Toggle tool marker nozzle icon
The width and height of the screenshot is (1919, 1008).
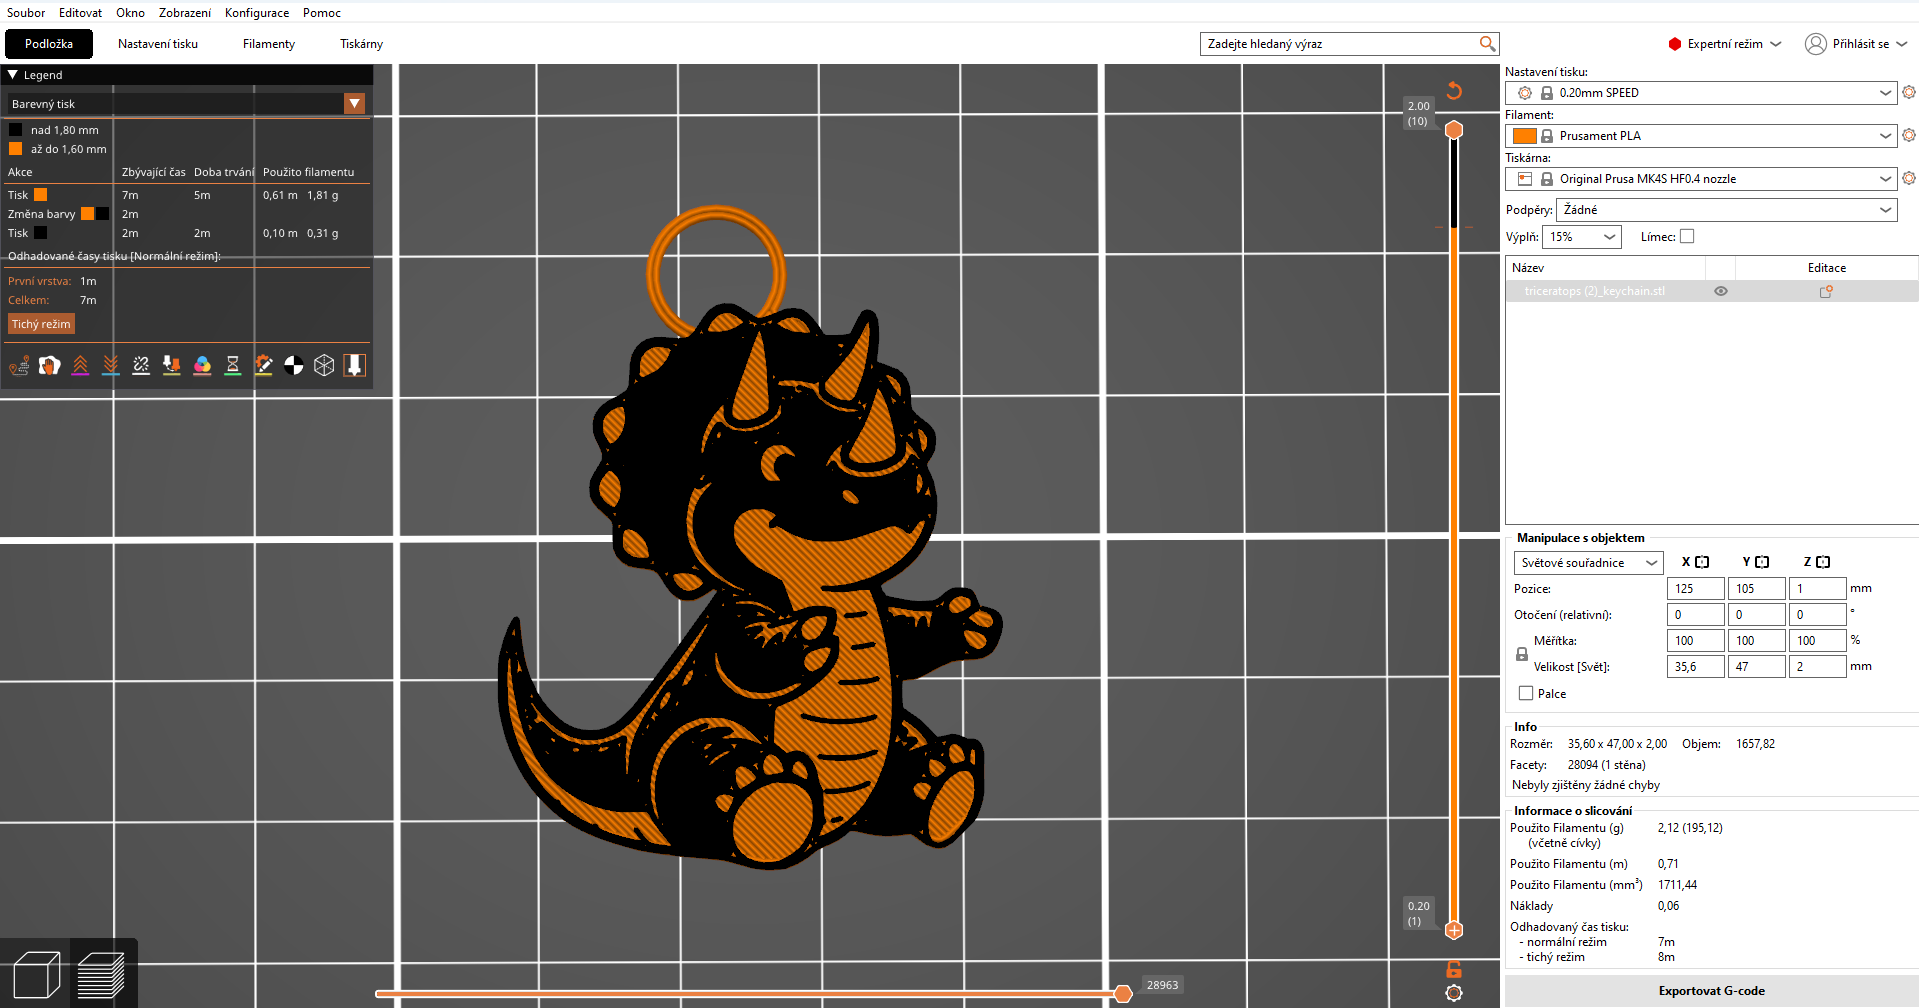pos(354,366)
